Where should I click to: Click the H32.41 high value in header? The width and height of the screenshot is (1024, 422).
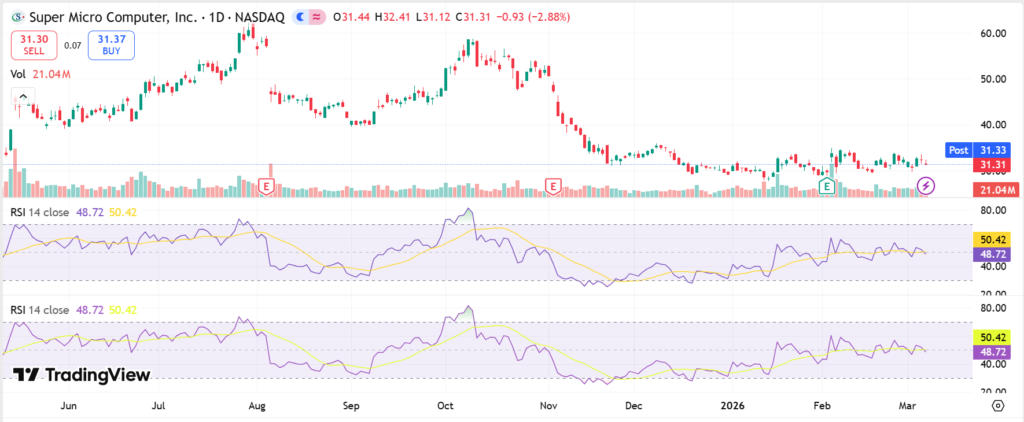point(393,18)
